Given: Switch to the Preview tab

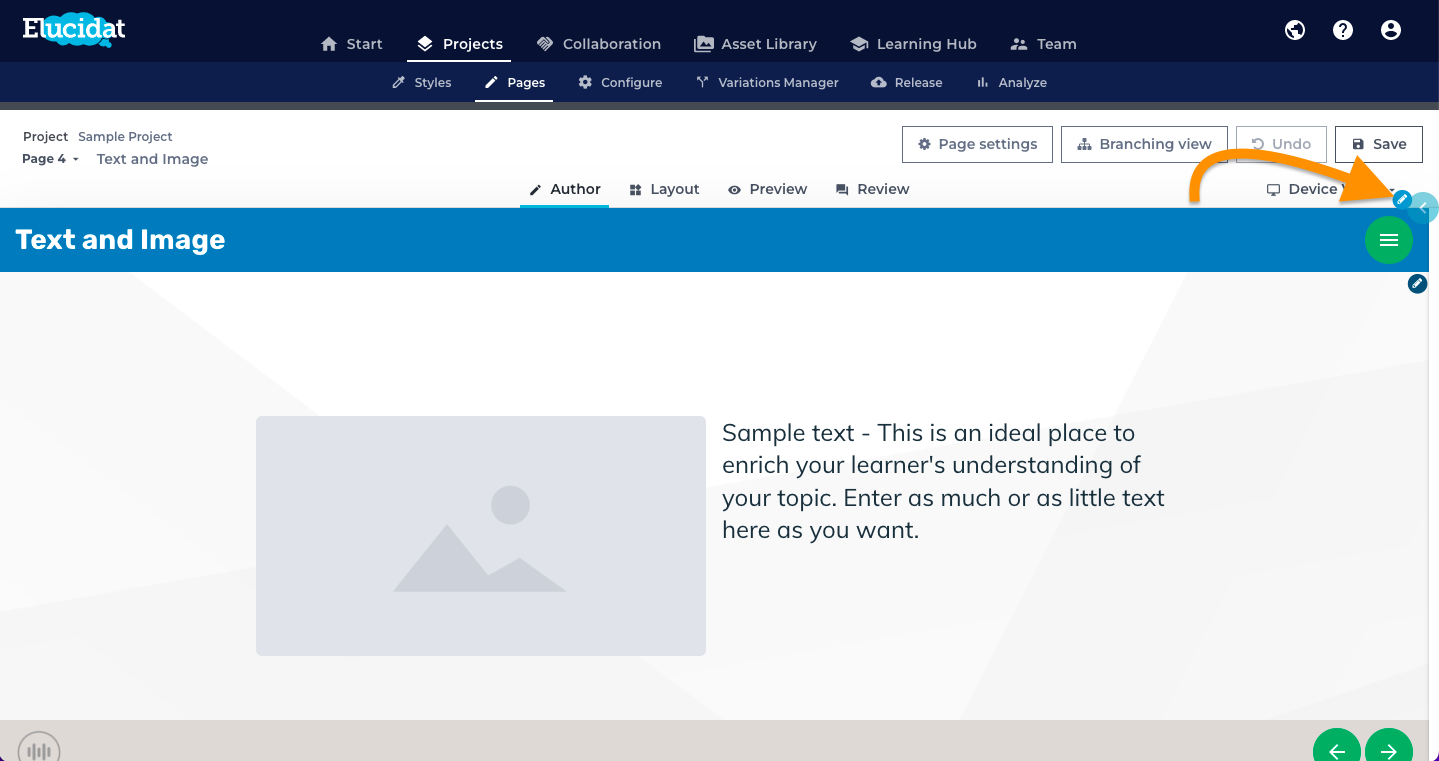Looking at the screenshot, I should coord(768,189).
